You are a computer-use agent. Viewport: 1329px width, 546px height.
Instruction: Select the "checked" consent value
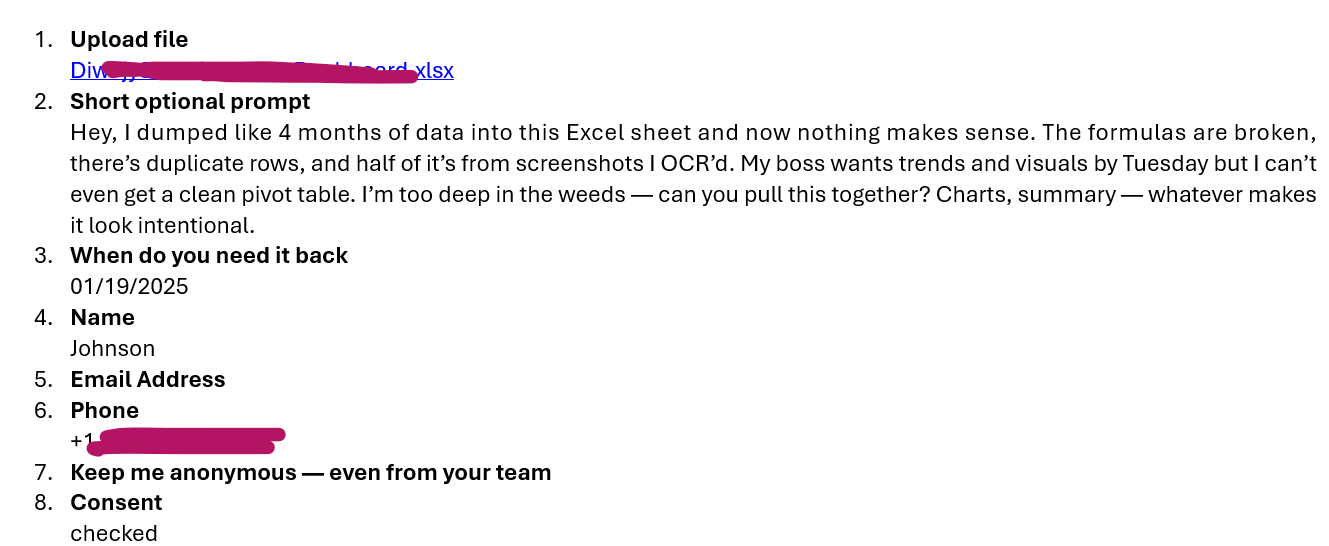(114, 534)
